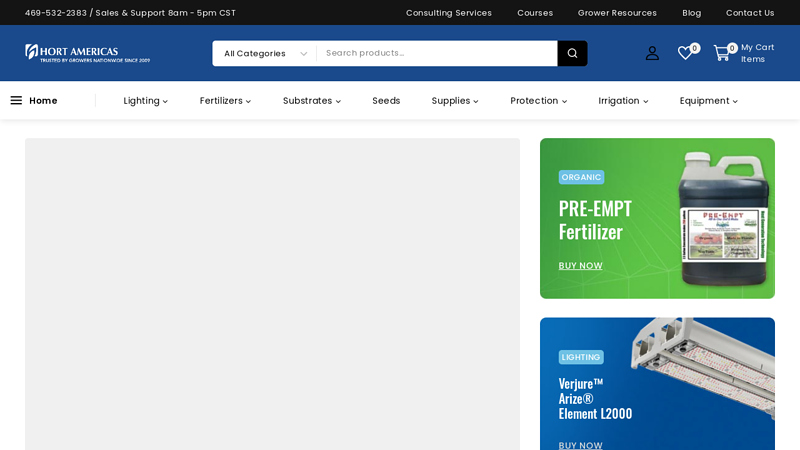This screenshot has width=800, height=450.
Task: Open the Verjure Arize Element L2000 banner
Action: click(657, 385)
